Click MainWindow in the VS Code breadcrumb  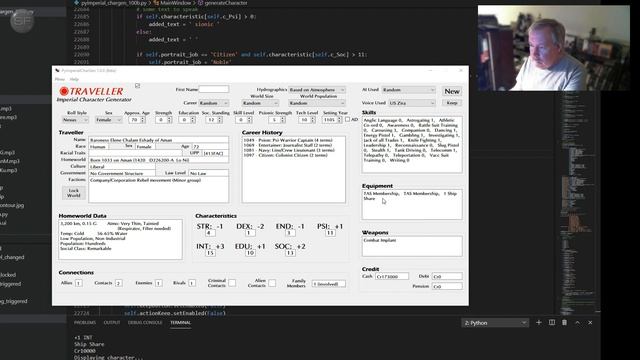tap(176, 3)
